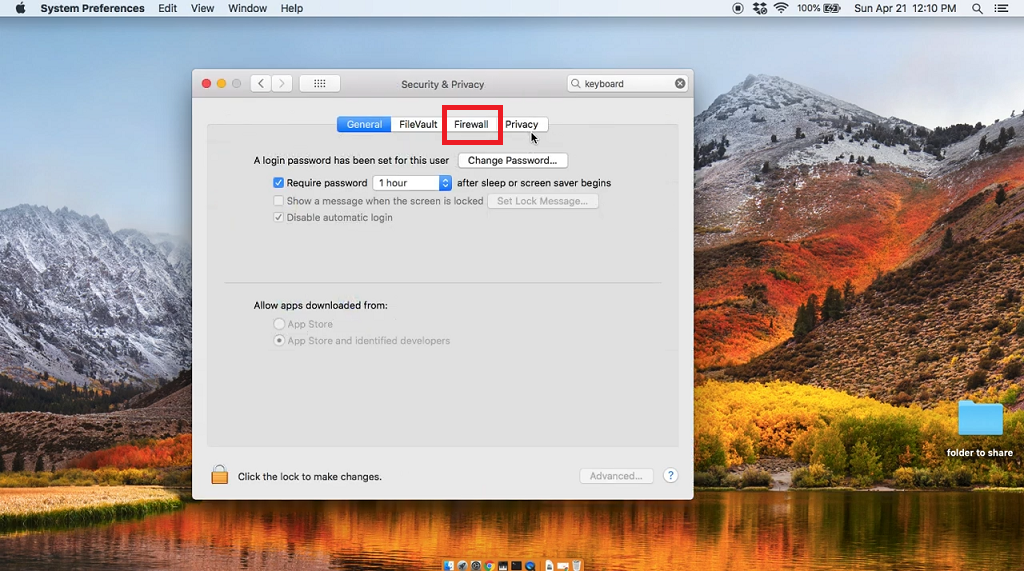The width and height of the screenshot is (1024, 571).
Task: Open the Edit menu
Action: 167,8
